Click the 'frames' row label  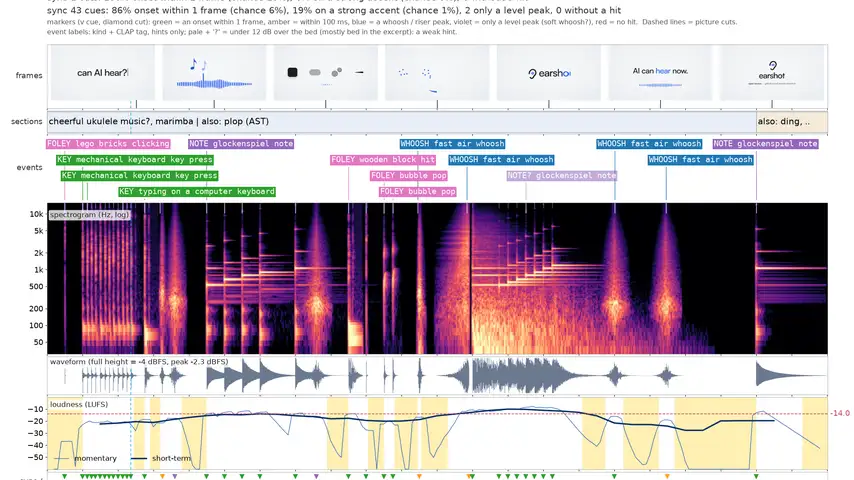29,75
